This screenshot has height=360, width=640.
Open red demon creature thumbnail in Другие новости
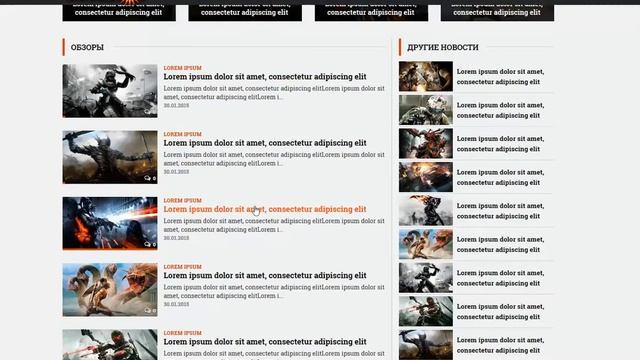coord(426,143)
